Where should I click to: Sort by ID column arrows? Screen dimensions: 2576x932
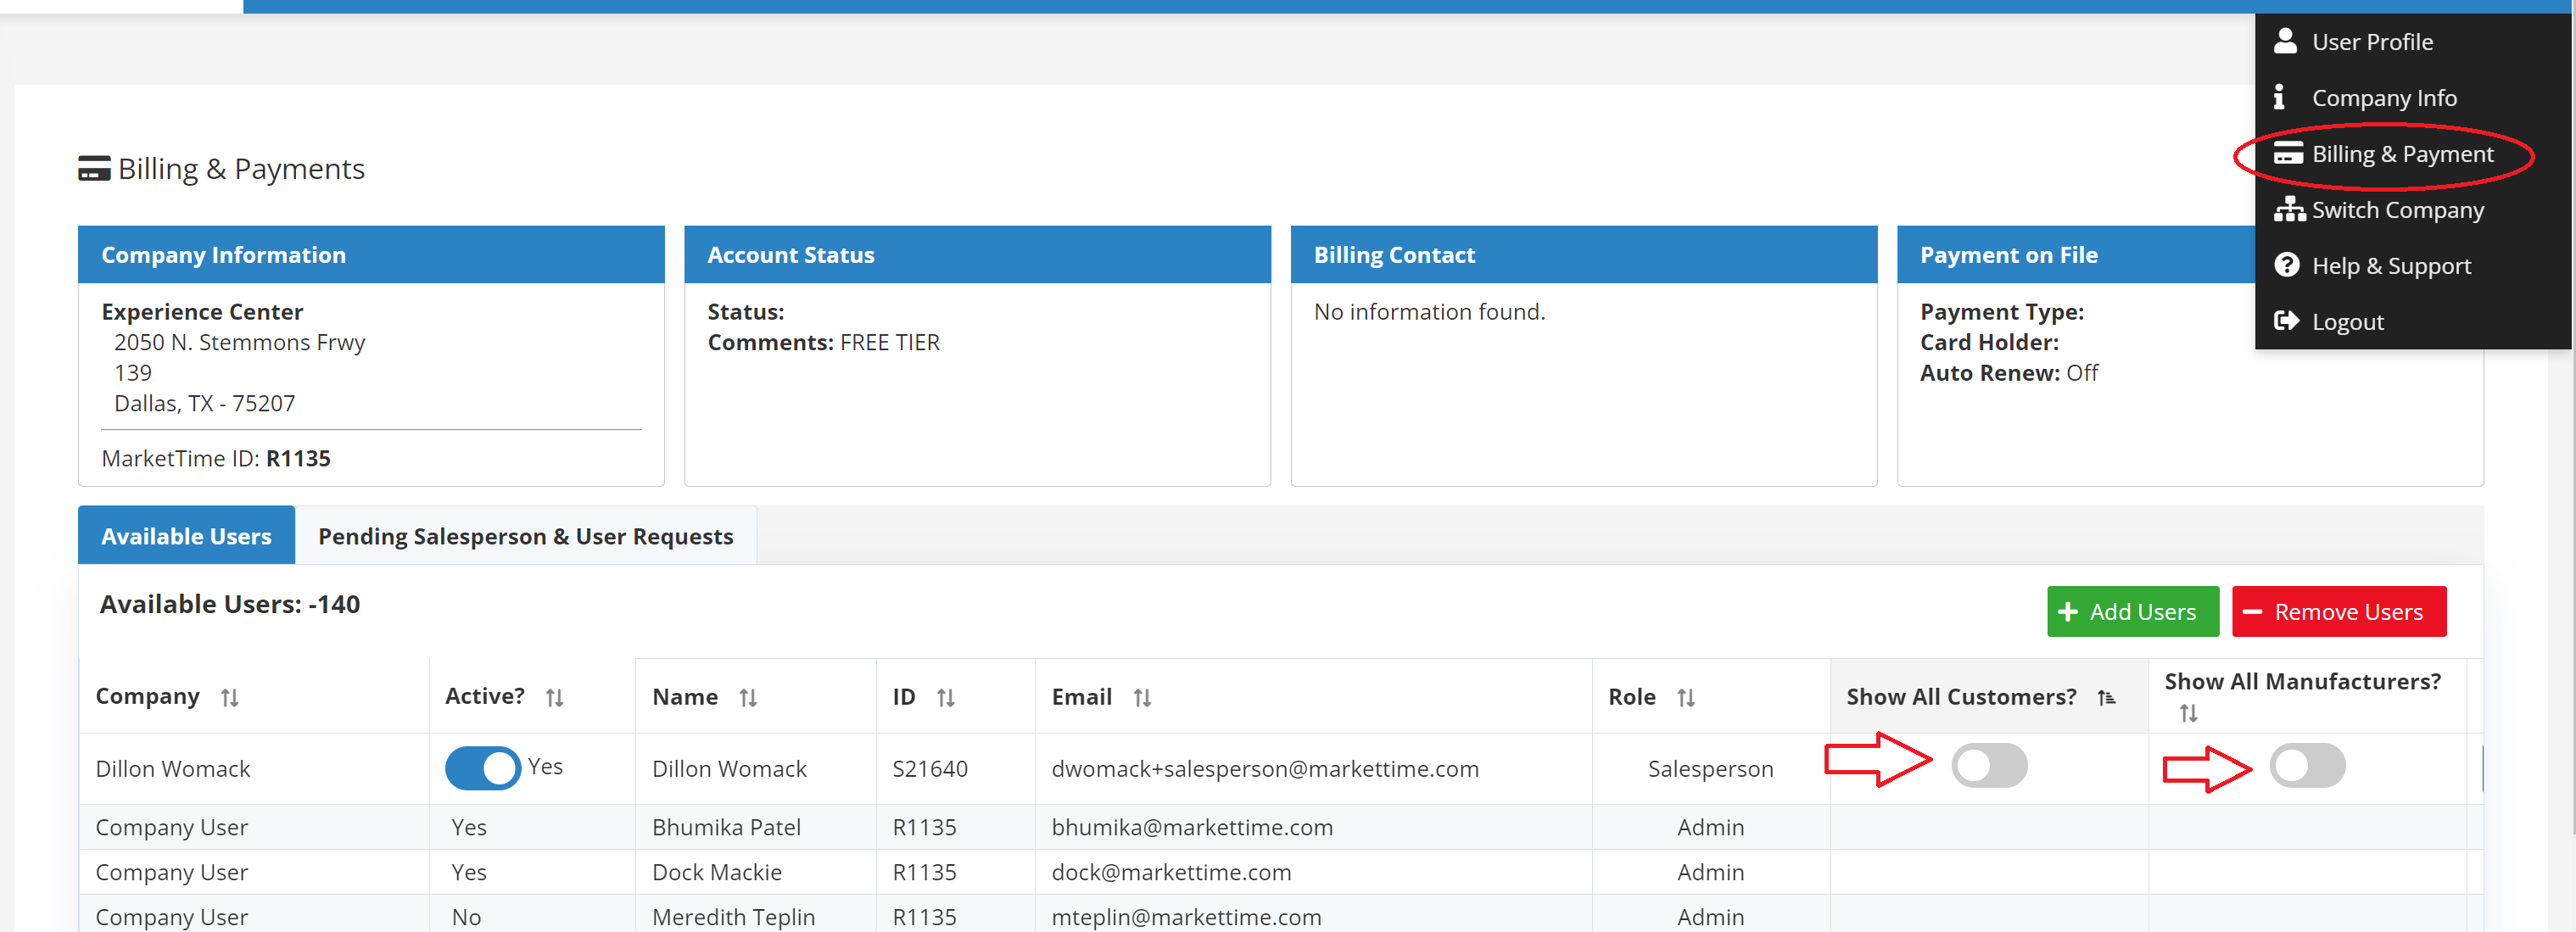946,698
